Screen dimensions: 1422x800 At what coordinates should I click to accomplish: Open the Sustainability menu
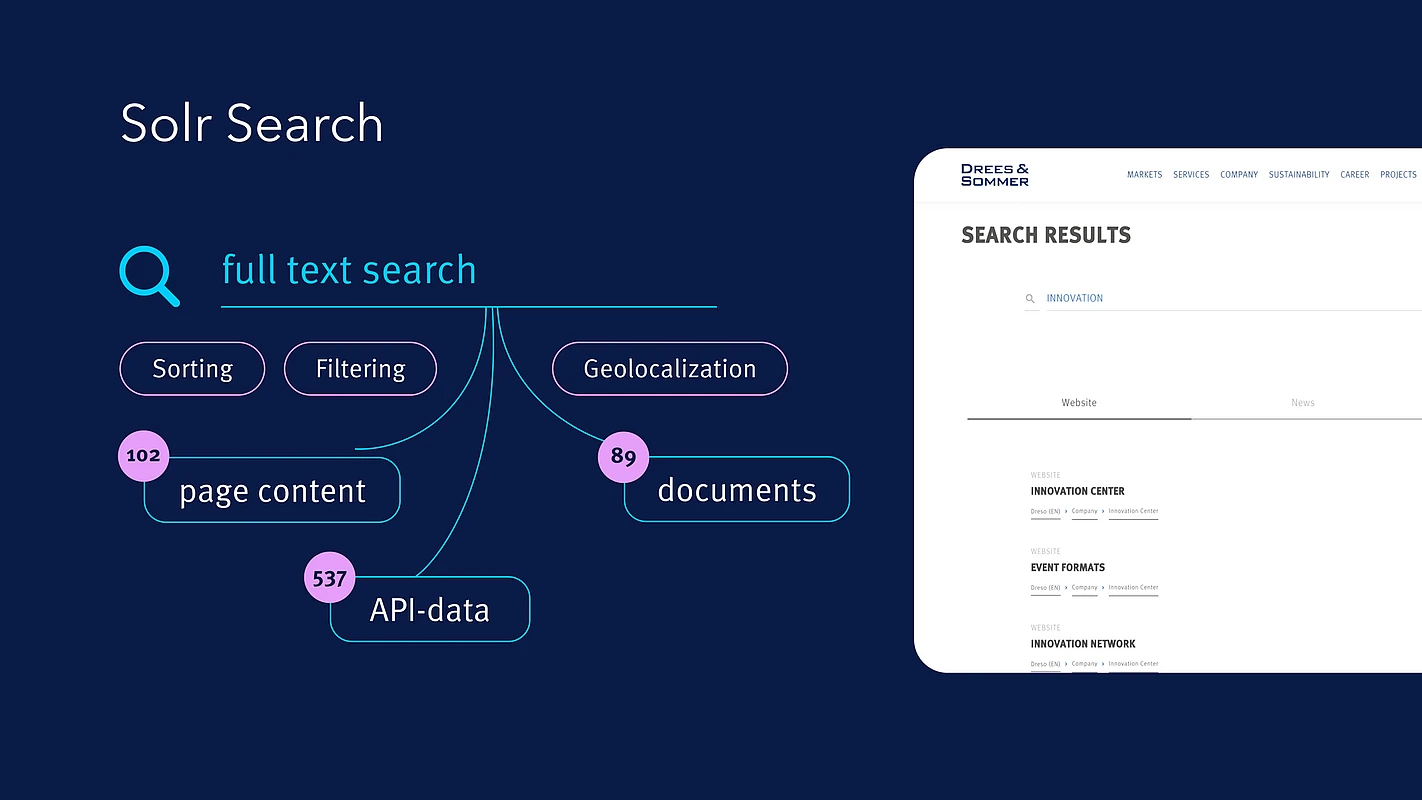[x=1298, y=174]
